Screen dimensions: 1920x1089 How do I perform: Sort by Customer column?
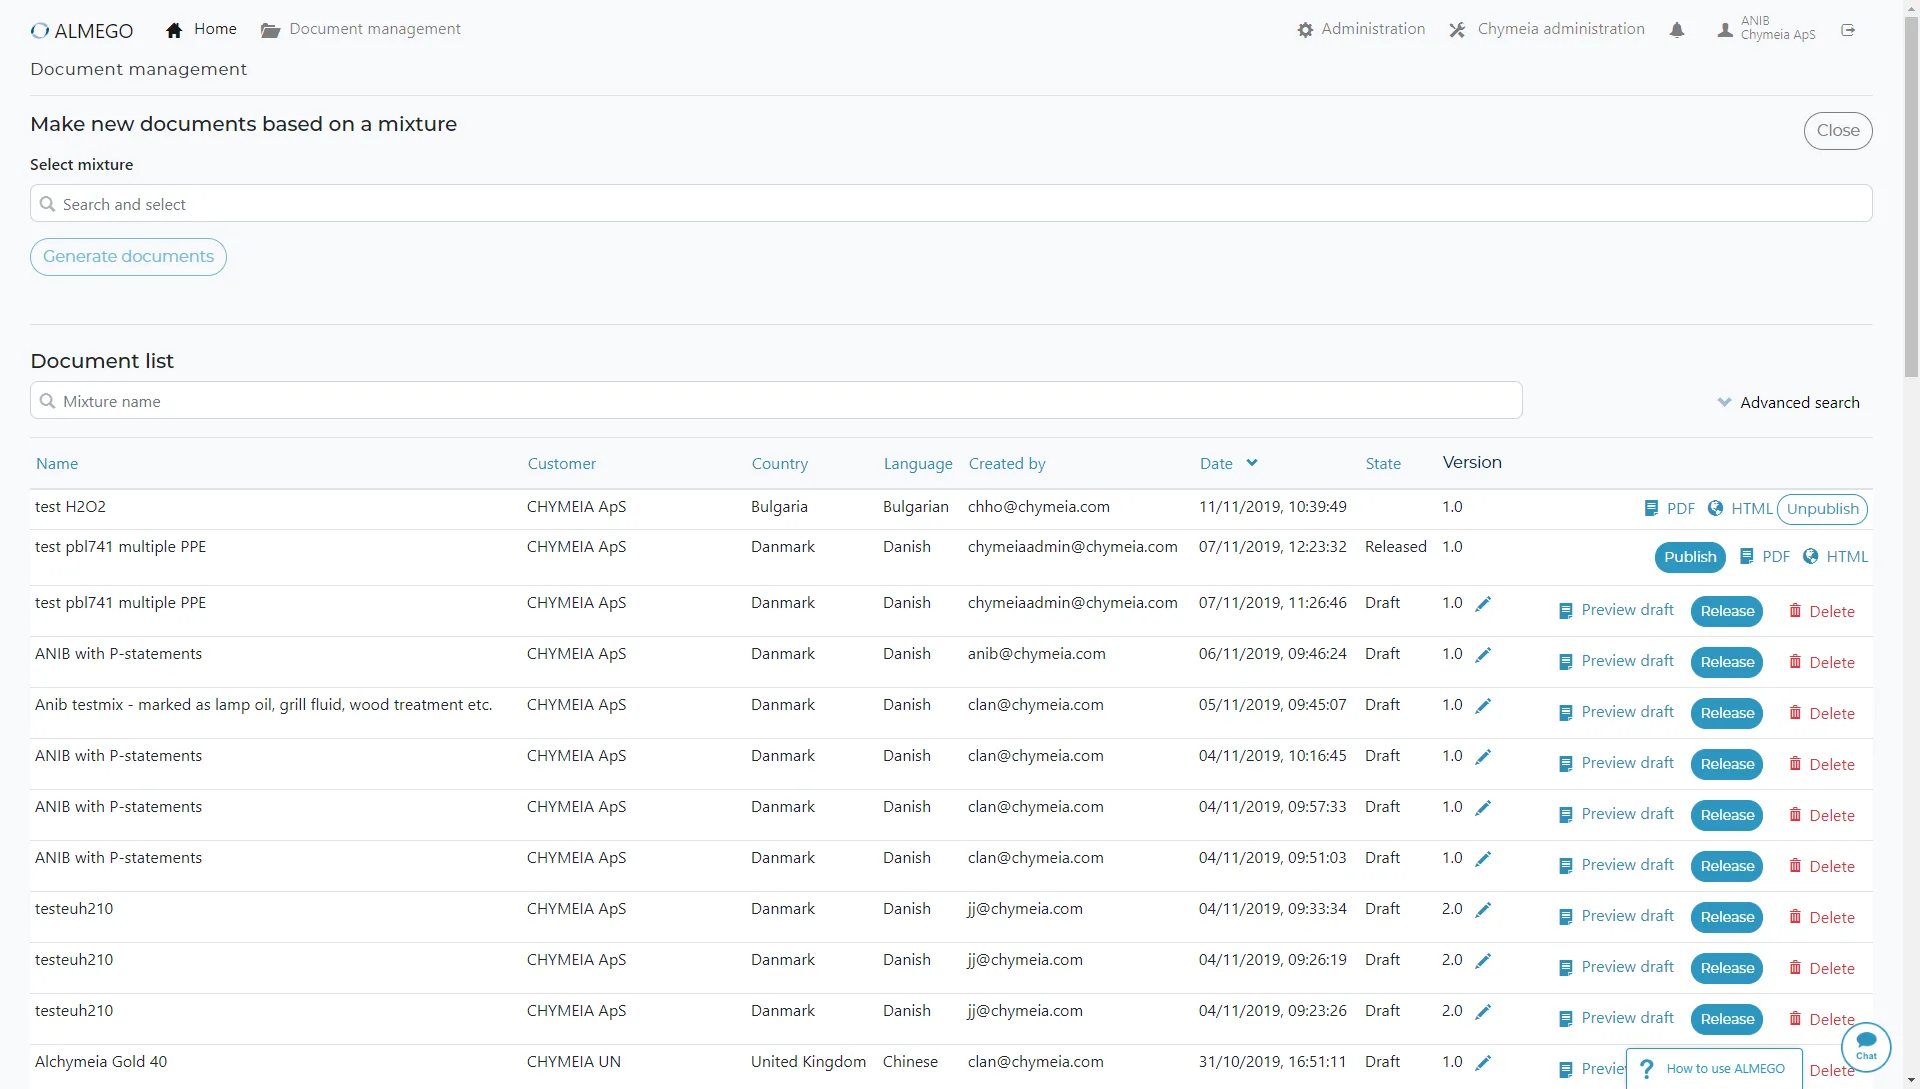pos(562,464)
